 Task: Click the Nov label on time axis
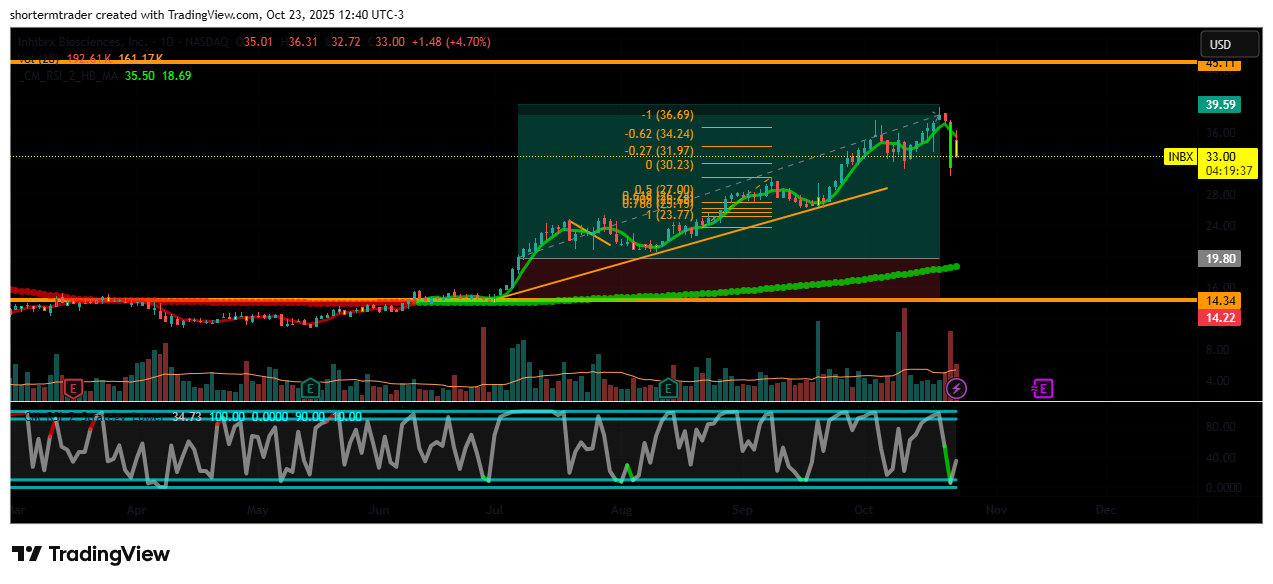pos(995,509)
